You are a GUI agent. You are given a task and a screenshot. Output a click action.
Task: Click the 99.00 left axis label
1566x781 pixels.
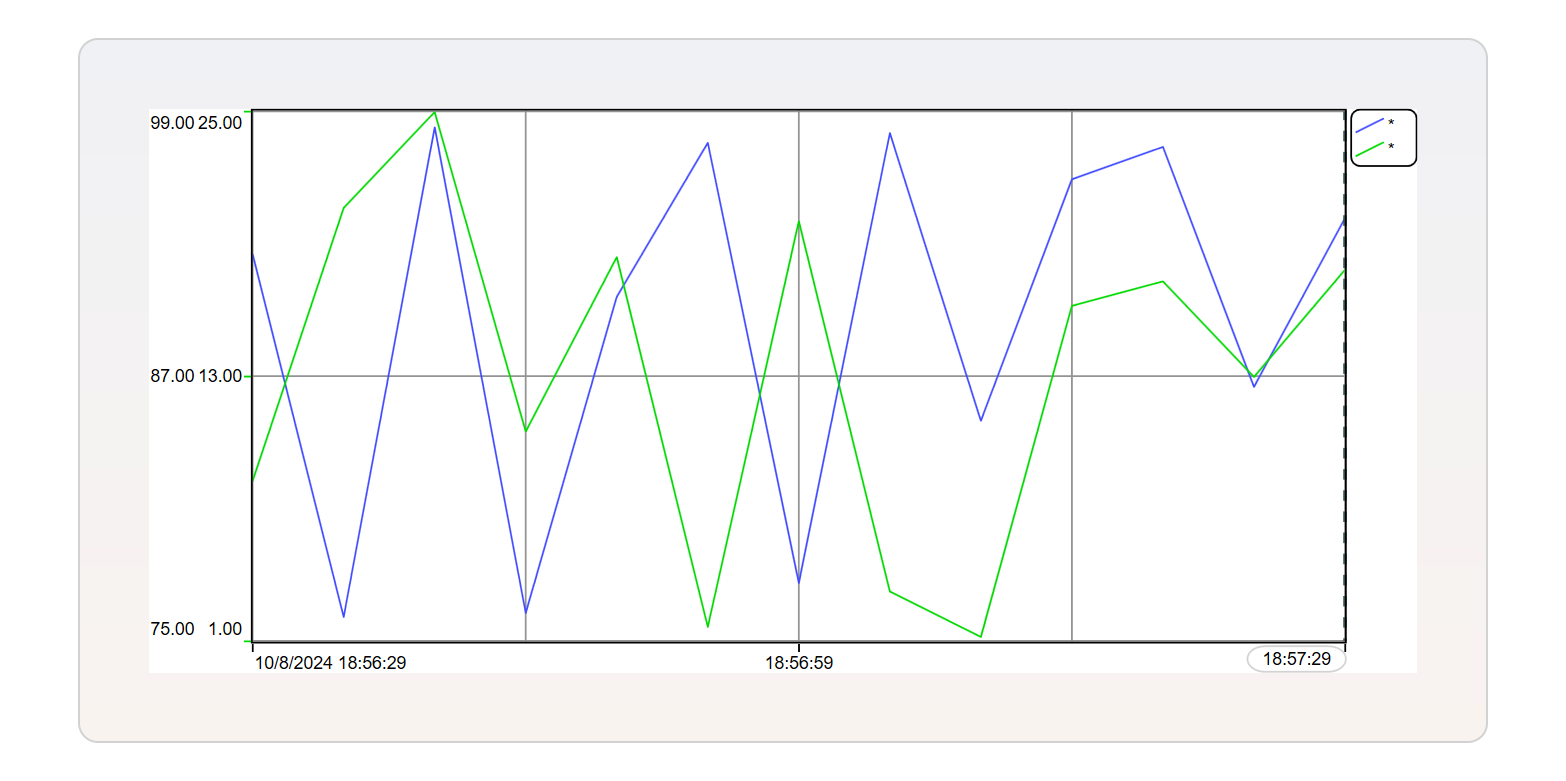click(x=172, y=123)
